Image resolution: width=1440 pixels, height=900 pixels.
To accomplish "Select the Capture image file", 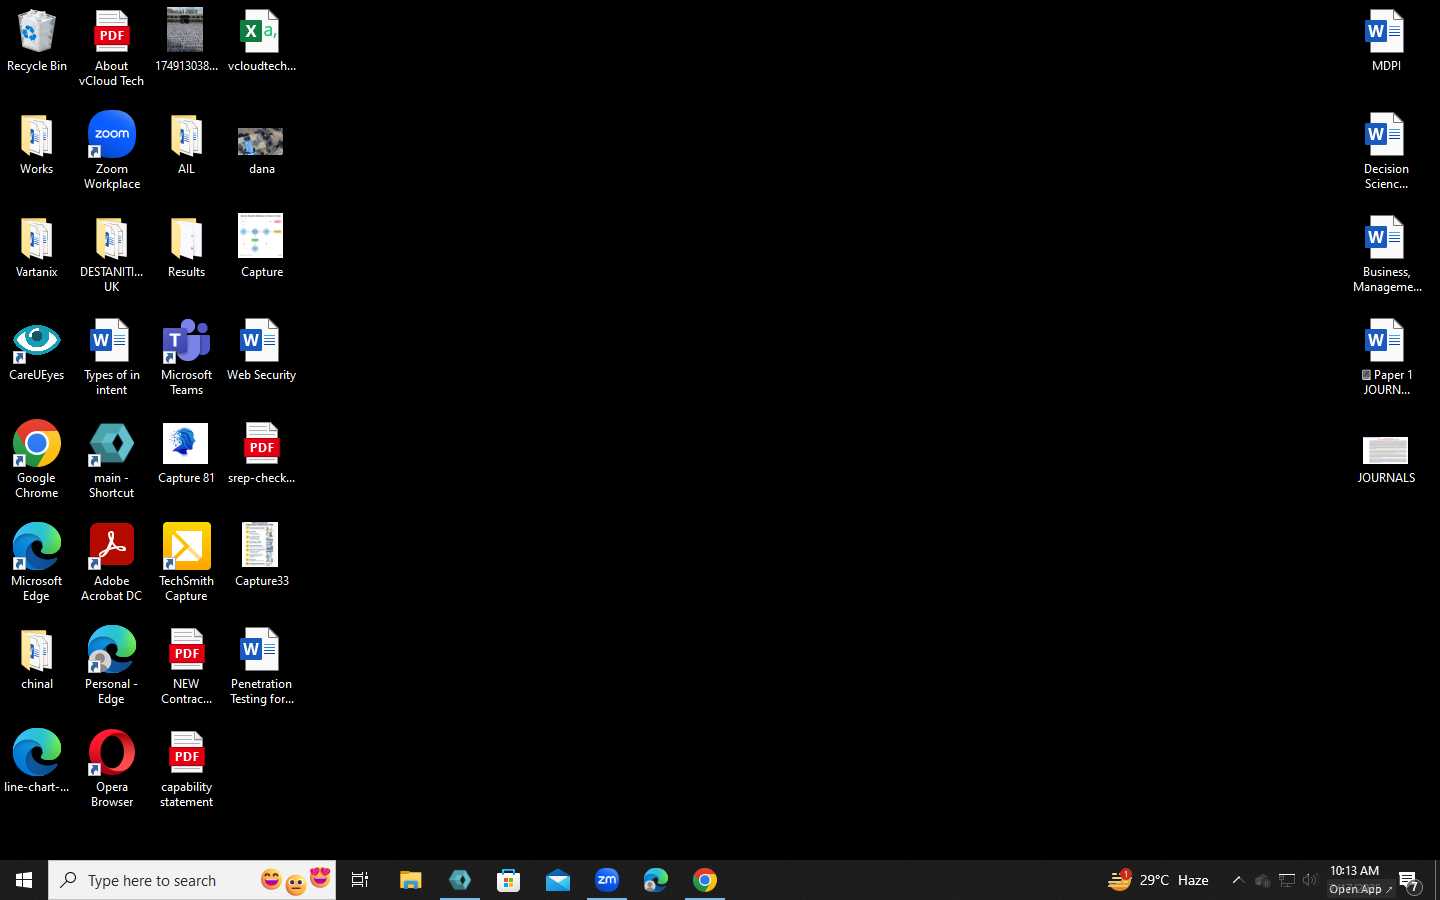I will [x=261, y=246].
